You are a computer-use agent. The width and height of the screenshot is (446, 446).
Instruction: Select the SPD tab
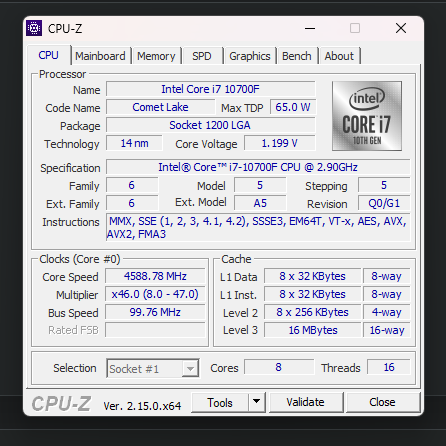click(202, 56)
